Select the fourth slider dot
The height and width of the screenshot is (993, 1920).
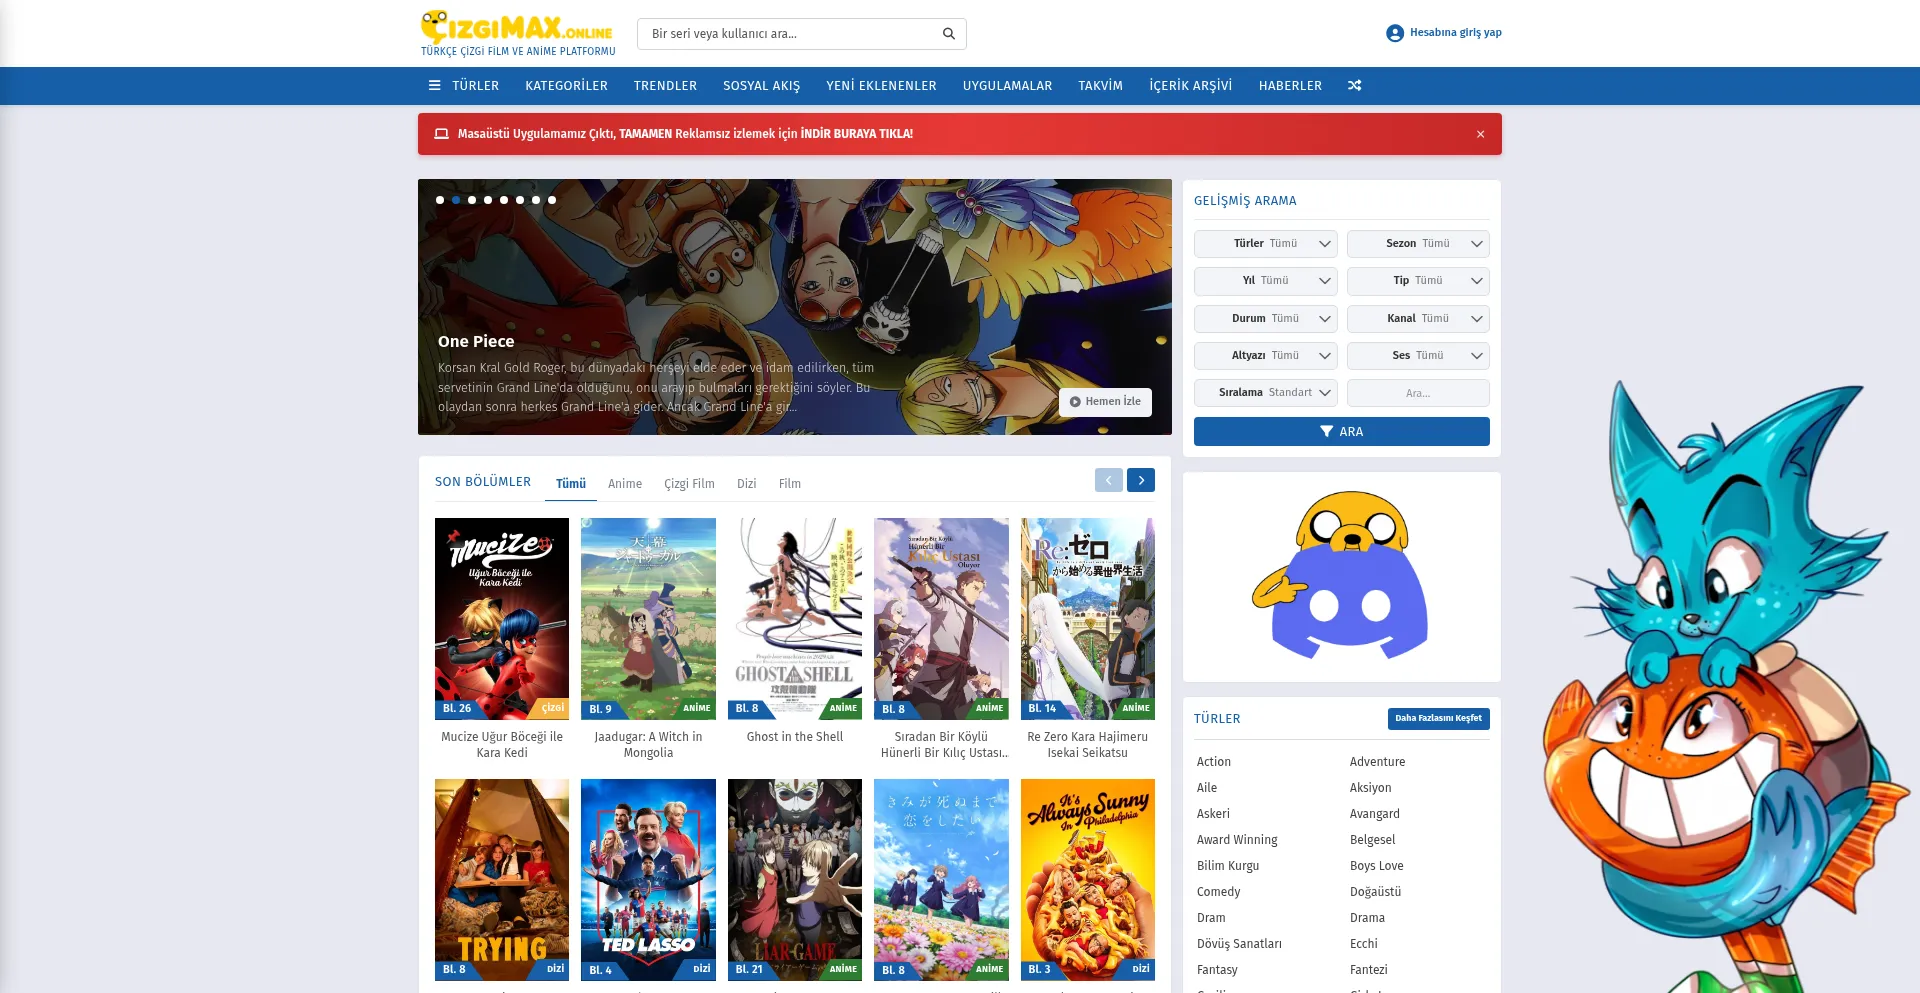click(x=488, y=200)
